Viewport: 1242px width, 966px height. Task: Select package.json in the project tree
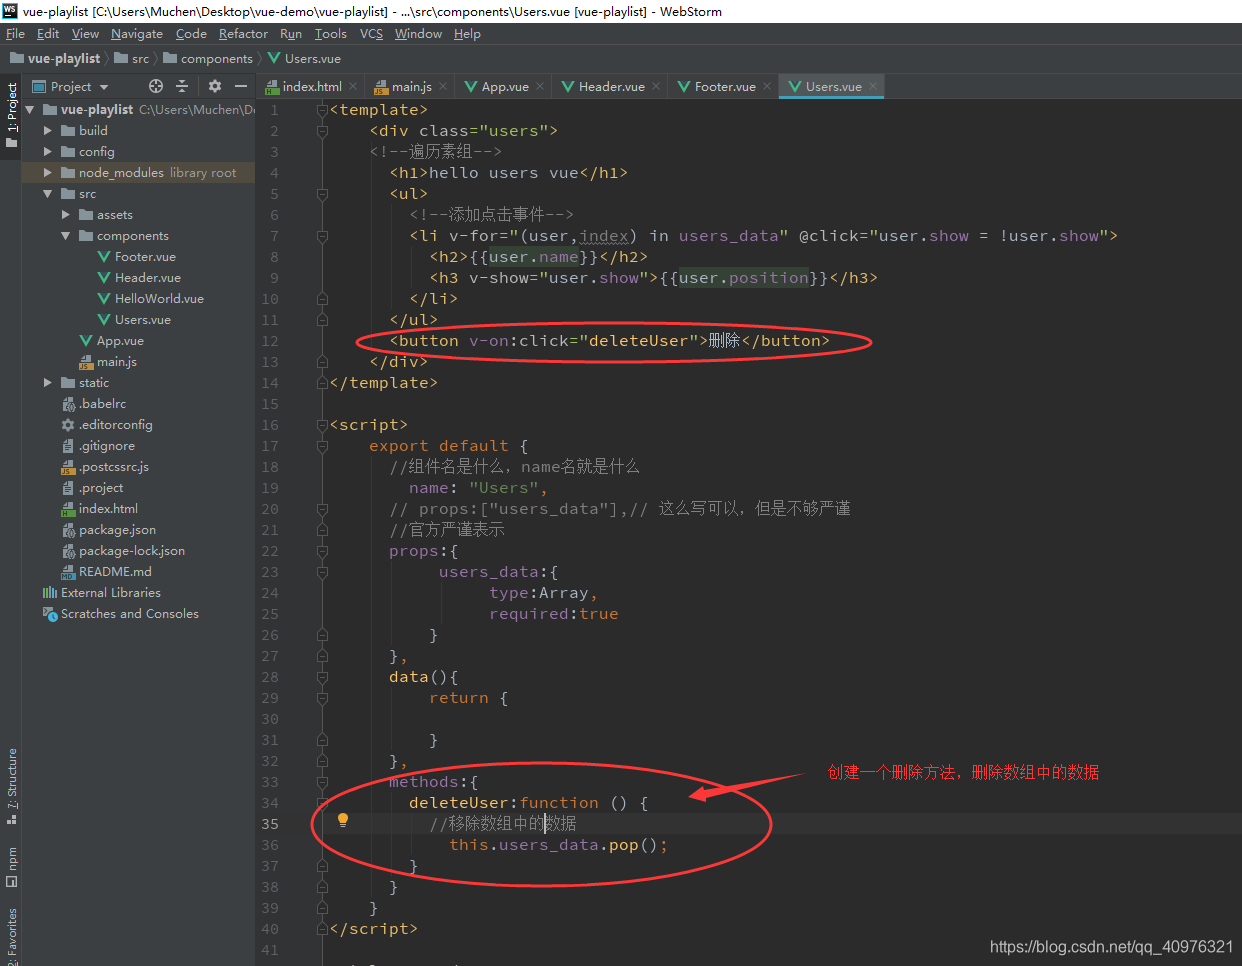click(117, 530)
